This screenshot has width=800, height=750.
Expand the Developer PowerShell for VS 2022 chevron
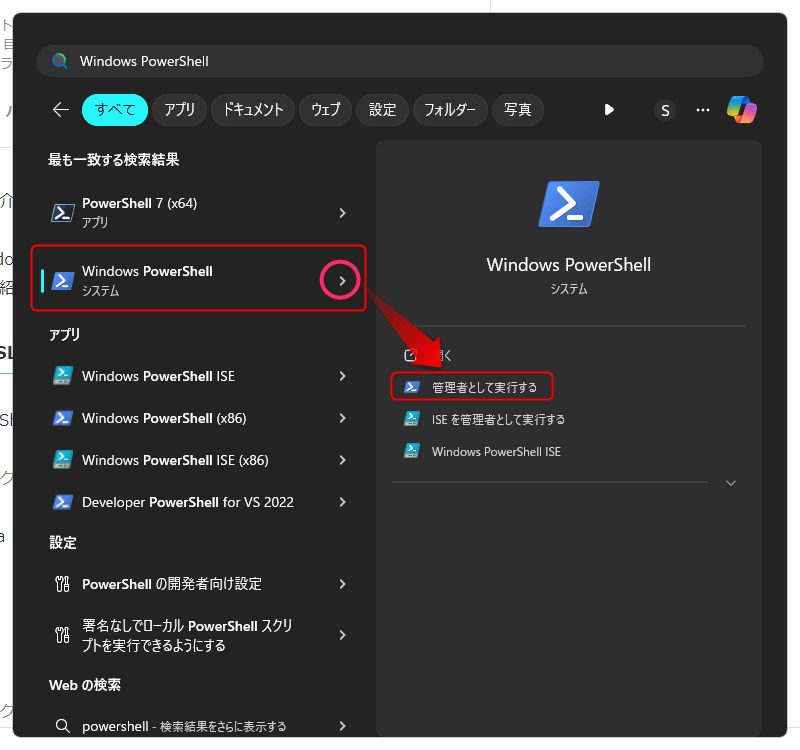pos(342,503)
